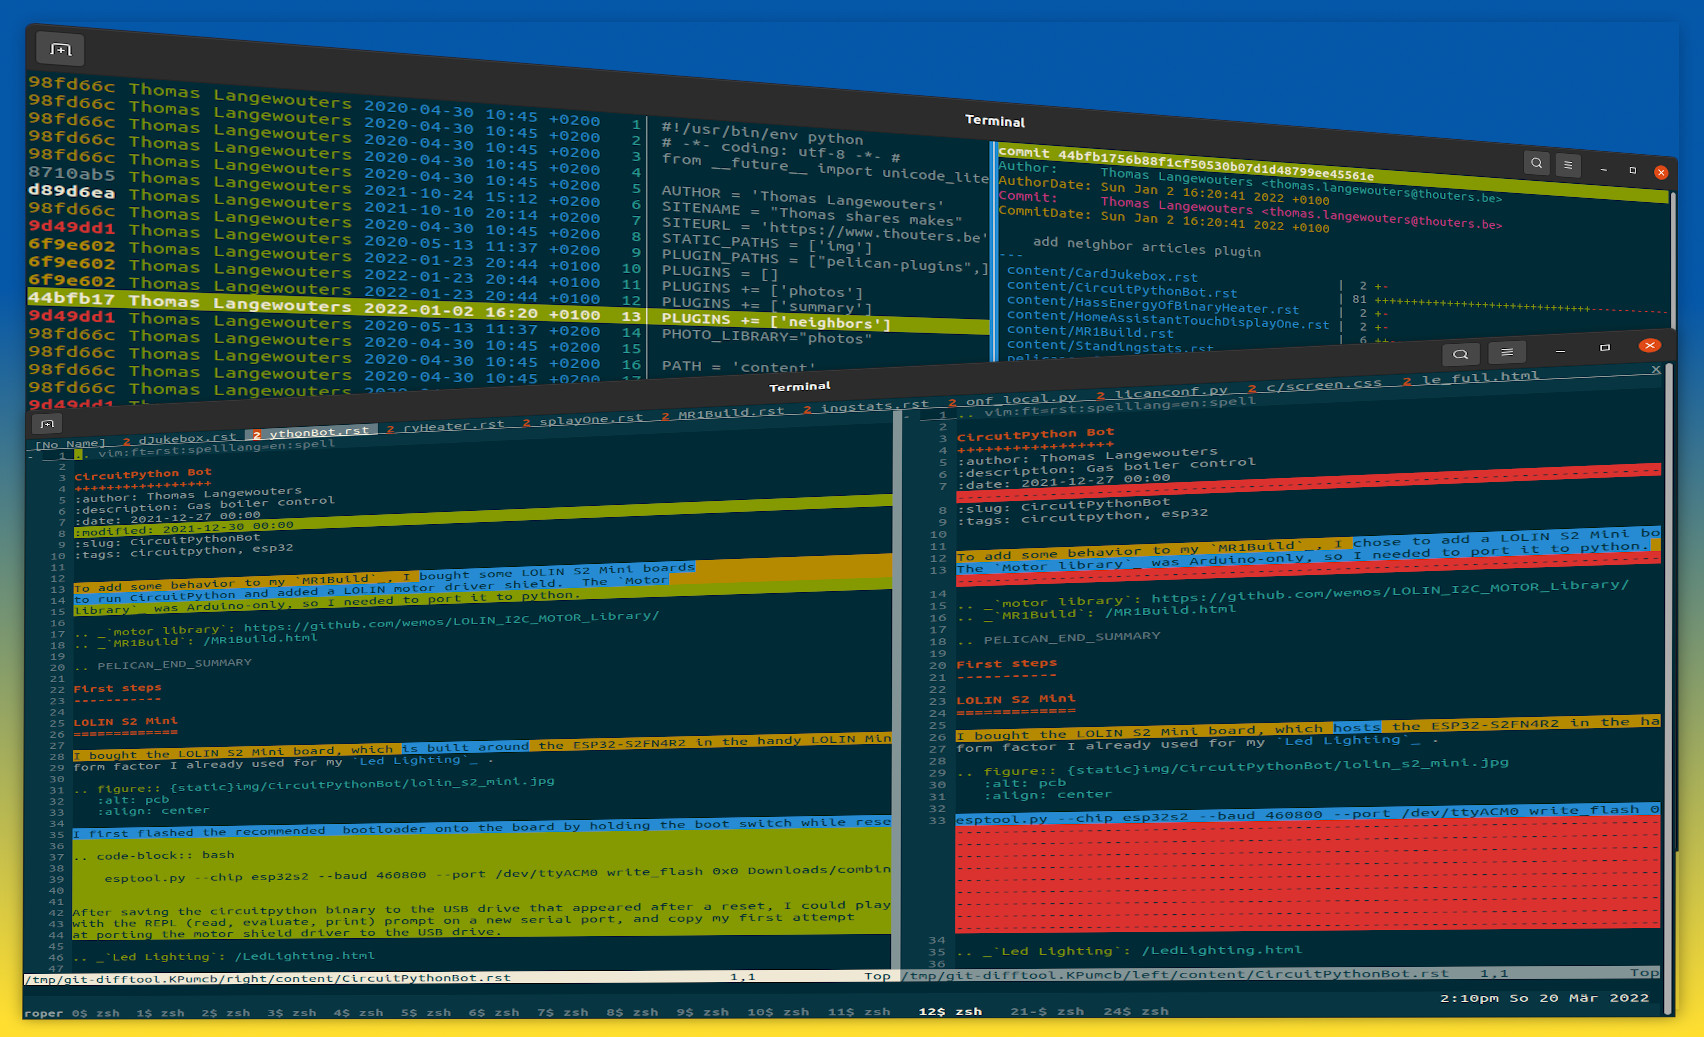Screen dimensions: 1704x1037
Task: Click the SITEURL line in the blame view
Action: click(x=825, y=231)
